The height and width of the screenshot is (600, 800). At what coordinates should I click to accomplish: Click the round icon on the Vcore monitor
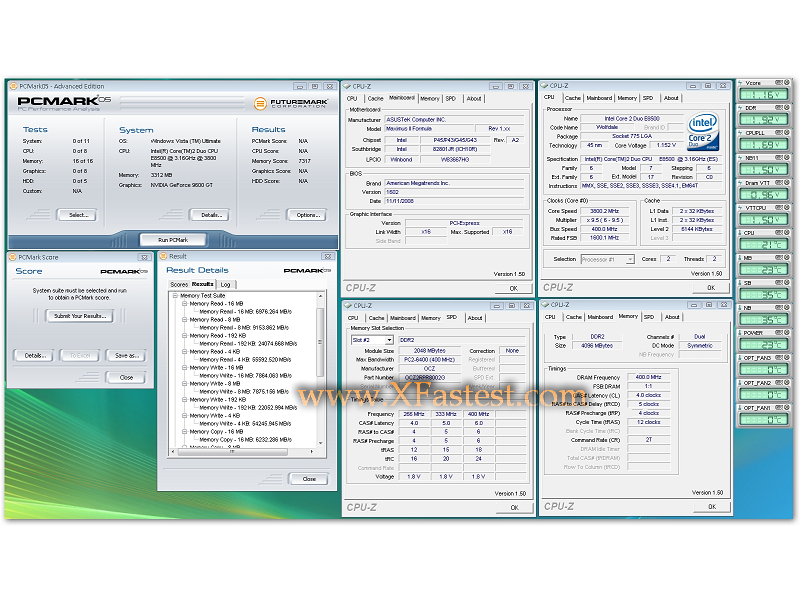[x=787, y=83]
